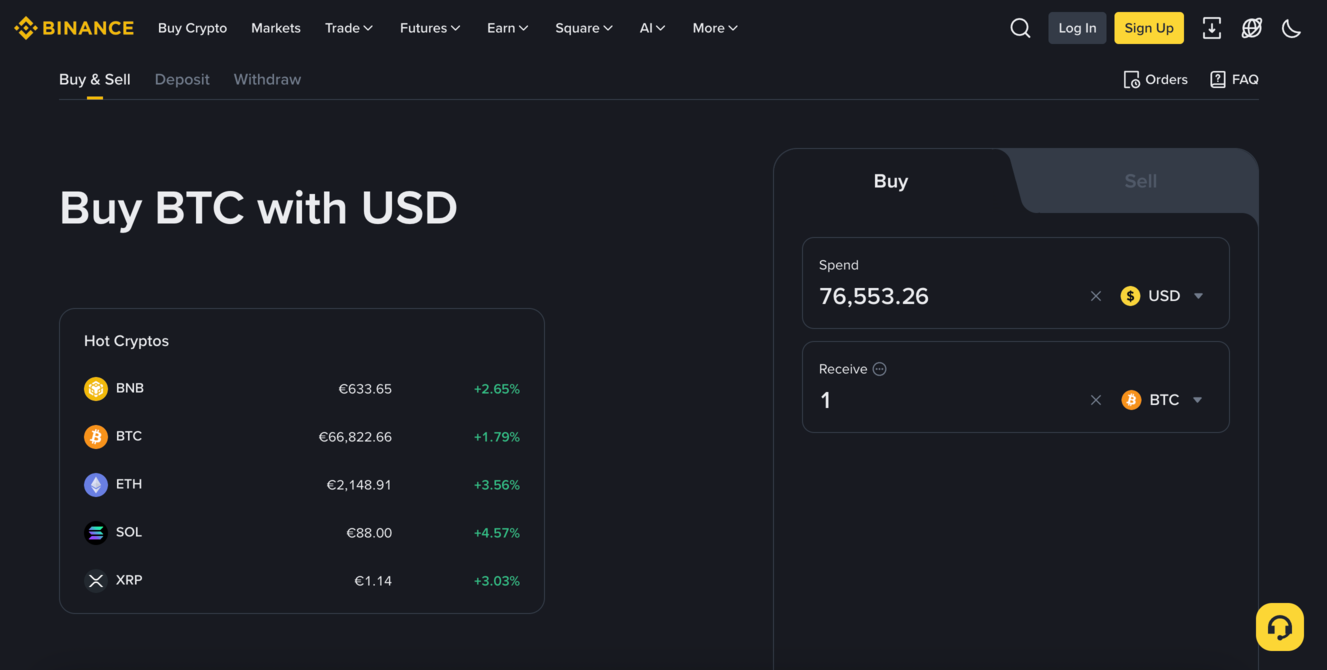Click the Orders icon
1327x670 pixels.
[1132, 80]
